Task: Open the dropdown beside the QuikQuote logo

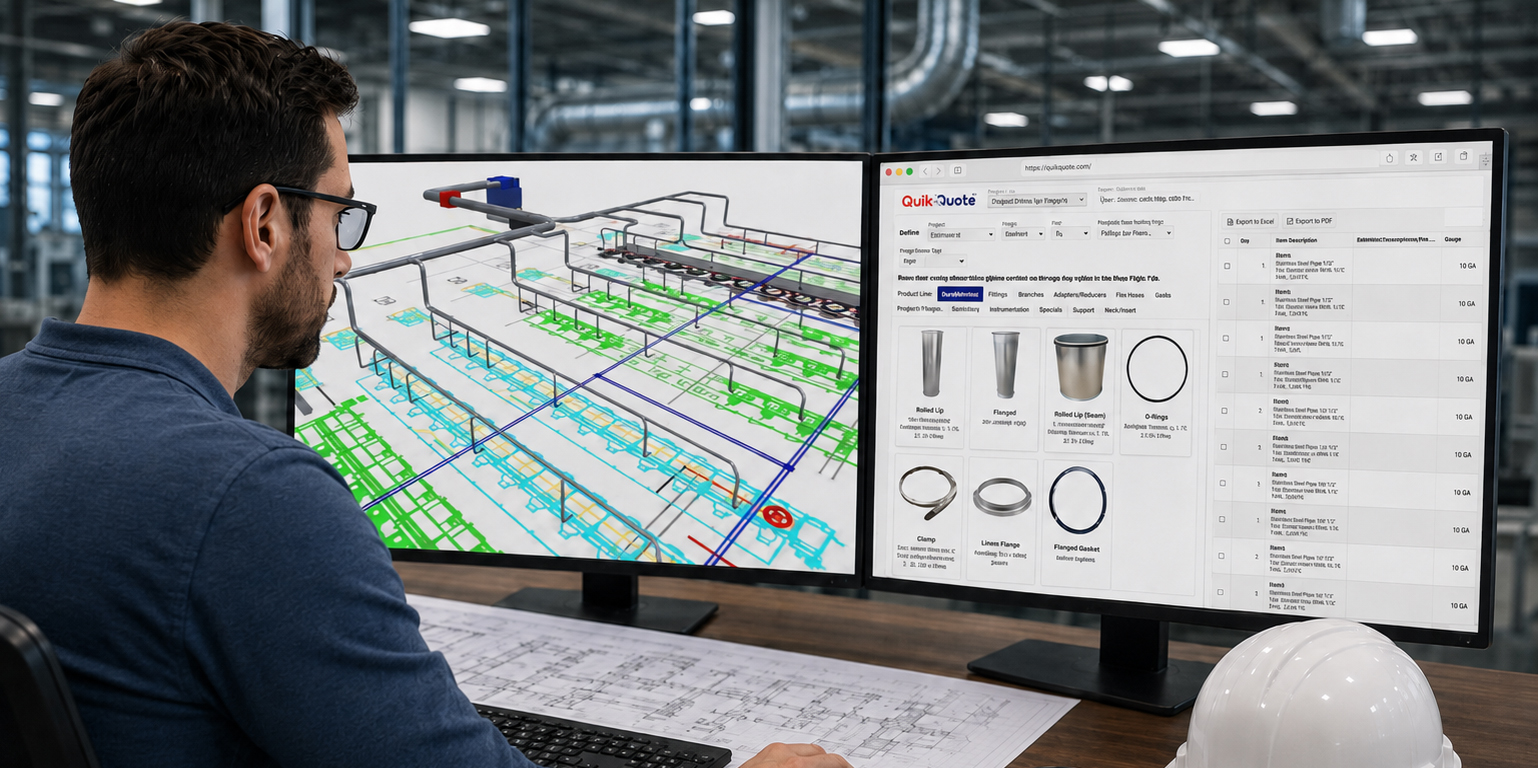Action: tap(1036, 200)
